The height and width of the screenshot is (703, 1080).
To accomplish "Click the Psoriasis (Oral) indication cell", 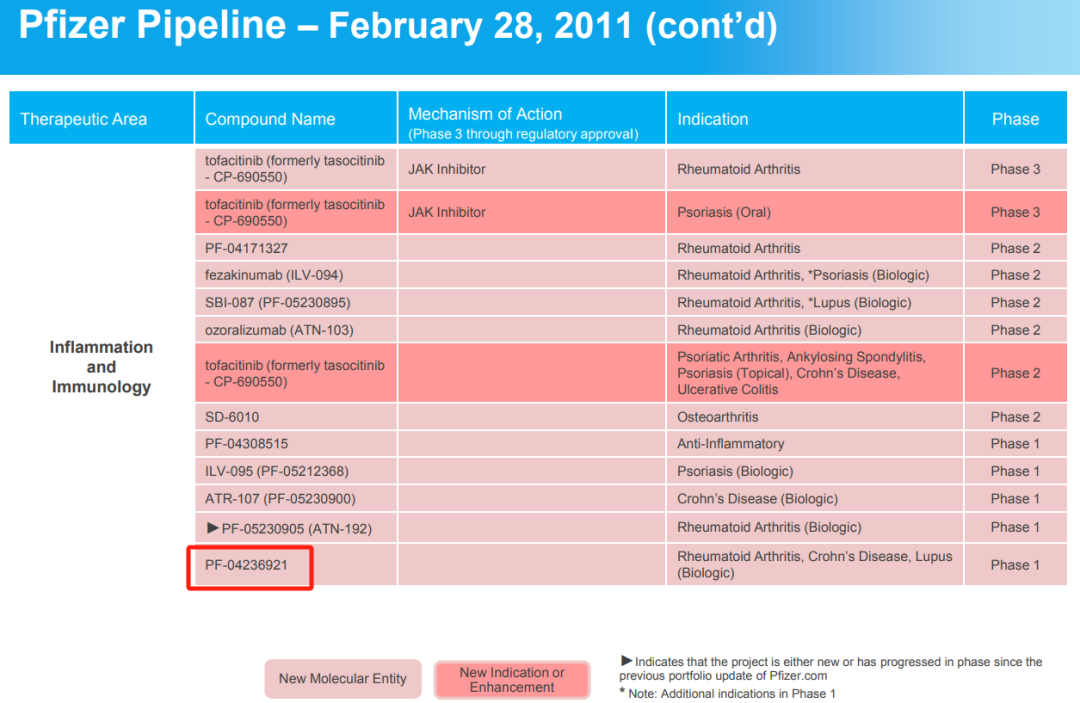I will [x=815, y=213].
